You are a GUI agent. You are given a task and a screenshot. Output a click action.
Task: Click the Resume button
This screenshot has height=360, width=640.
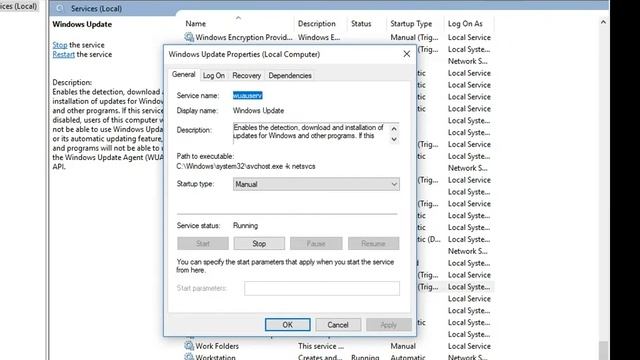pyautogui.click(x=373, y=244)
